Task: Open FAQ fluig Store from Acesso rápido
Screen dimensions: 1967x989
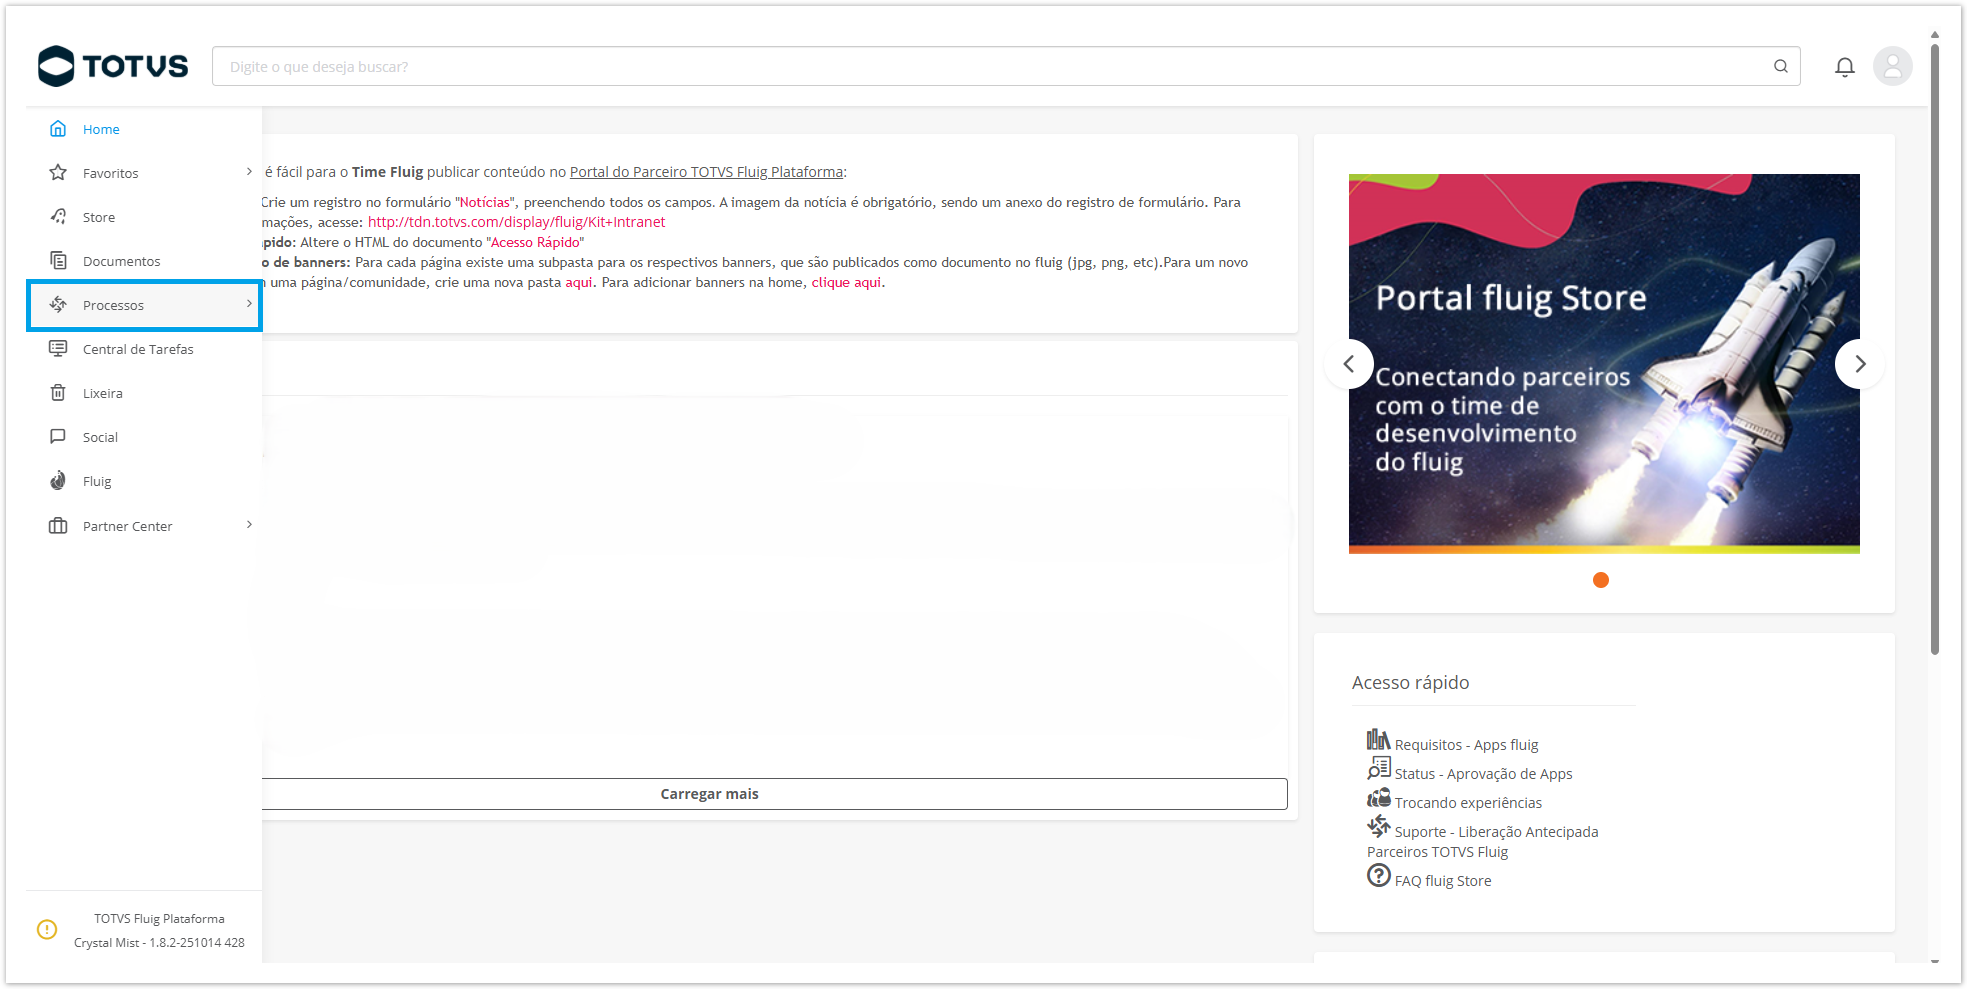Action: point(1443,879)
